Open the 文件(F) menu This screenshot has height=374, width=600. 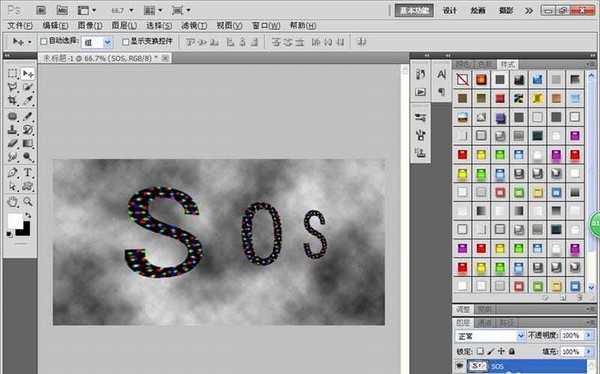pyautogui.click(x=20, y=26)
